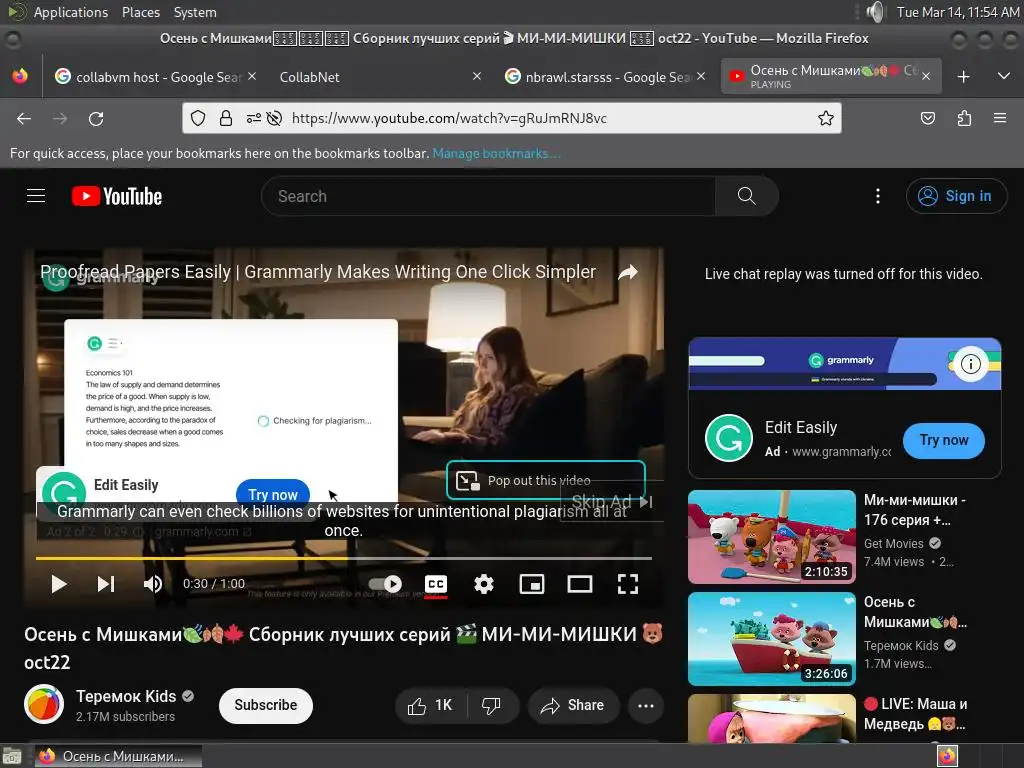This screenshot has height=768, width=1024.
Task: Click Try now in video ad overlay
Action: (x=272, y=494)
